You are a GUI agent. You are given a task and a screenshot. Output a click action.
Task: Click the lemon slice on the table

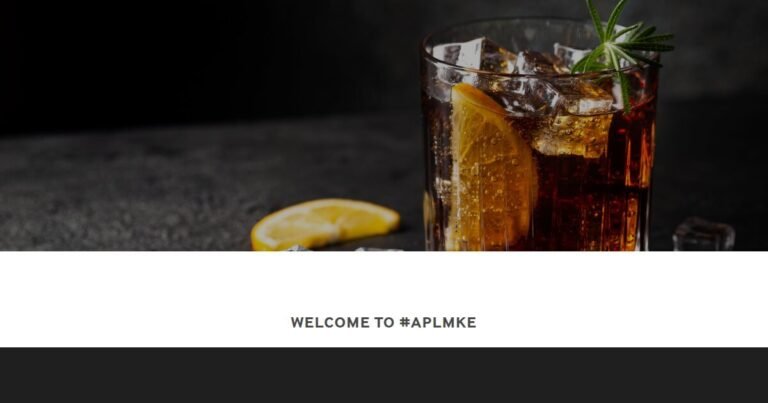pyautogui.click(x=325, y=224)
